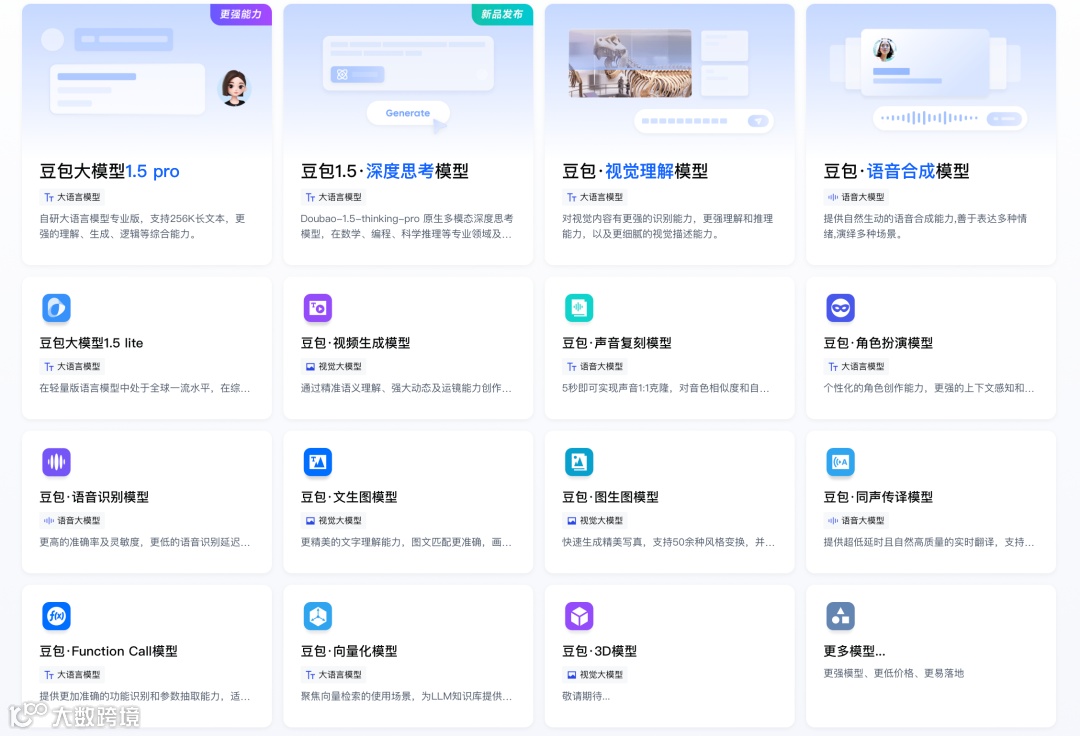Select the 豆包·角色扮演模型 title

point(878,343)
